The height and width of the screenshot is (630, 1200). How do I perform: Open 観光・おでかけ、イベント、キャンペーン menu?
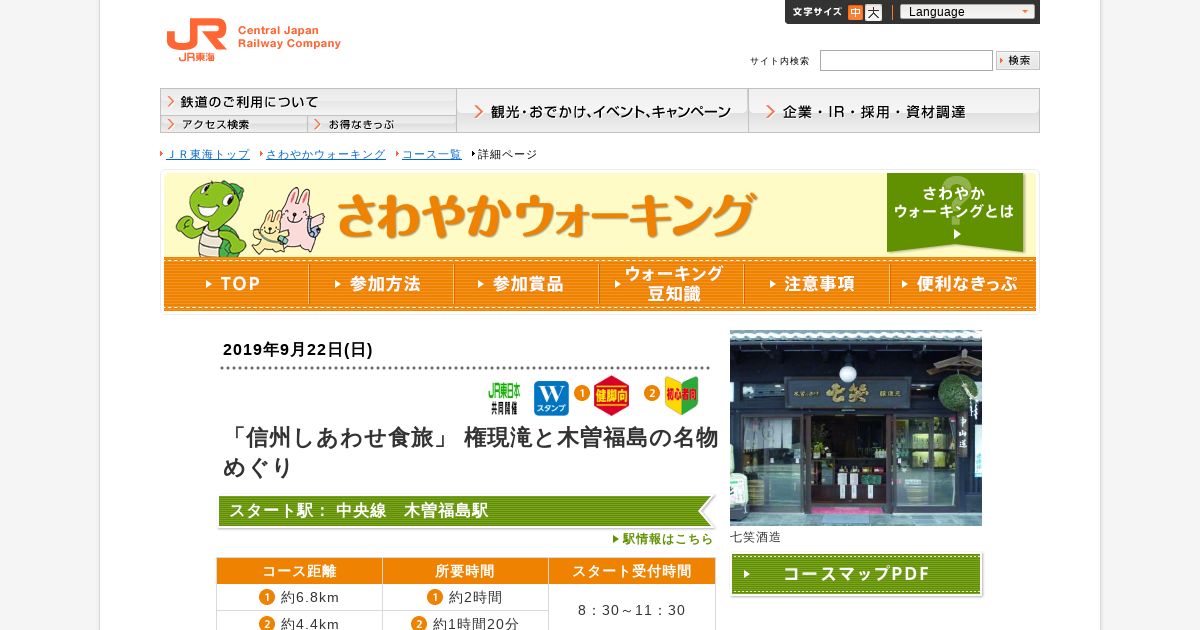[602, 111]
